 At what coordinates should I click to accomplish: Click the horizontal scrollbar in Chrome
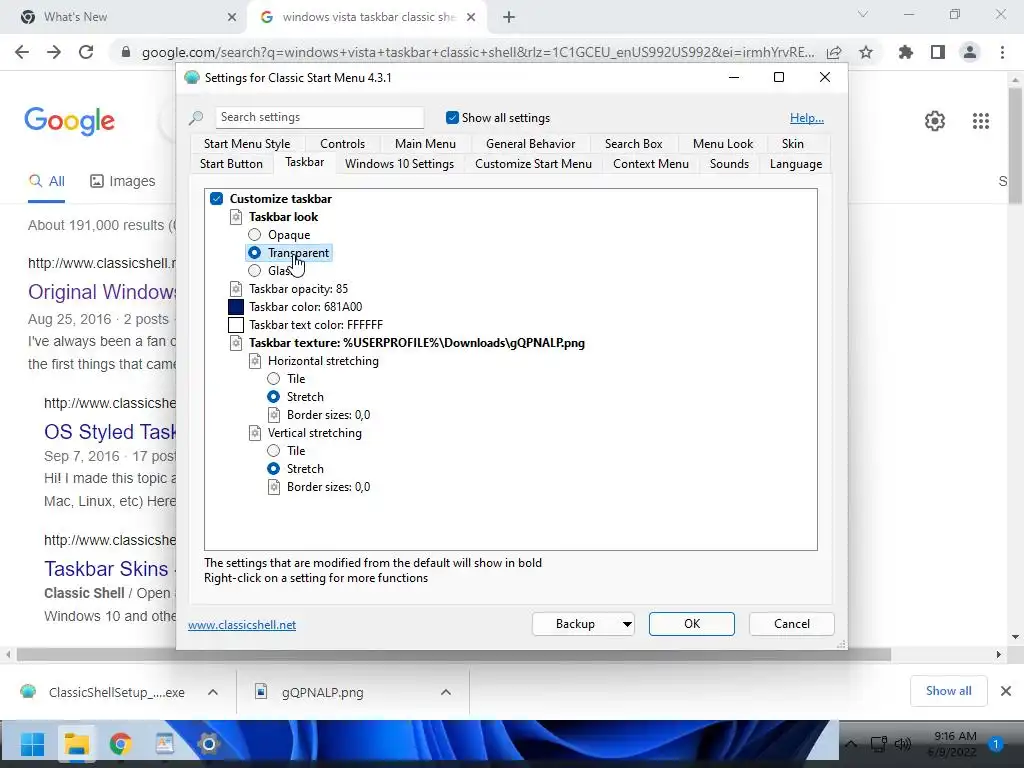click(454, 654)
